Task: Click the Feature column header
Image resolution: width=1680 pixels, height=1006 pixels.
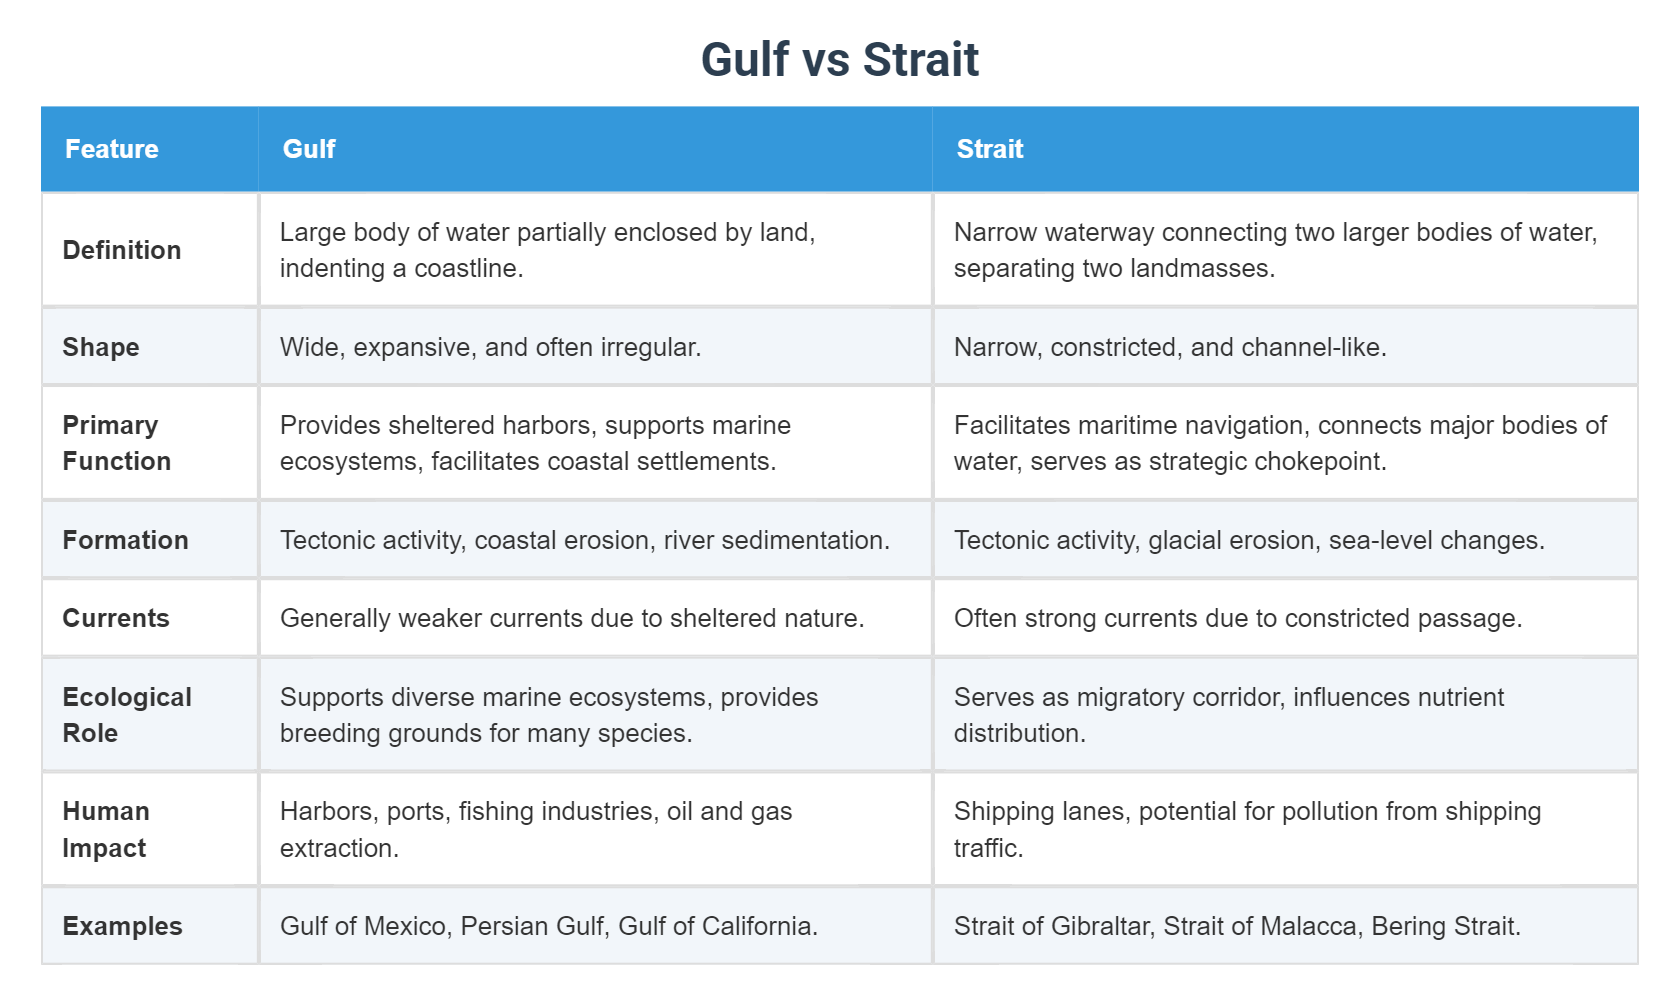Action: pyautogui.click(x=112, y=149)
